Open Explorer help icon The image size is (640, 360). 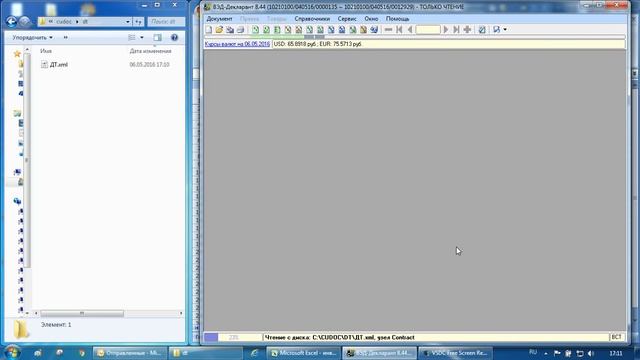coord(174,38)
